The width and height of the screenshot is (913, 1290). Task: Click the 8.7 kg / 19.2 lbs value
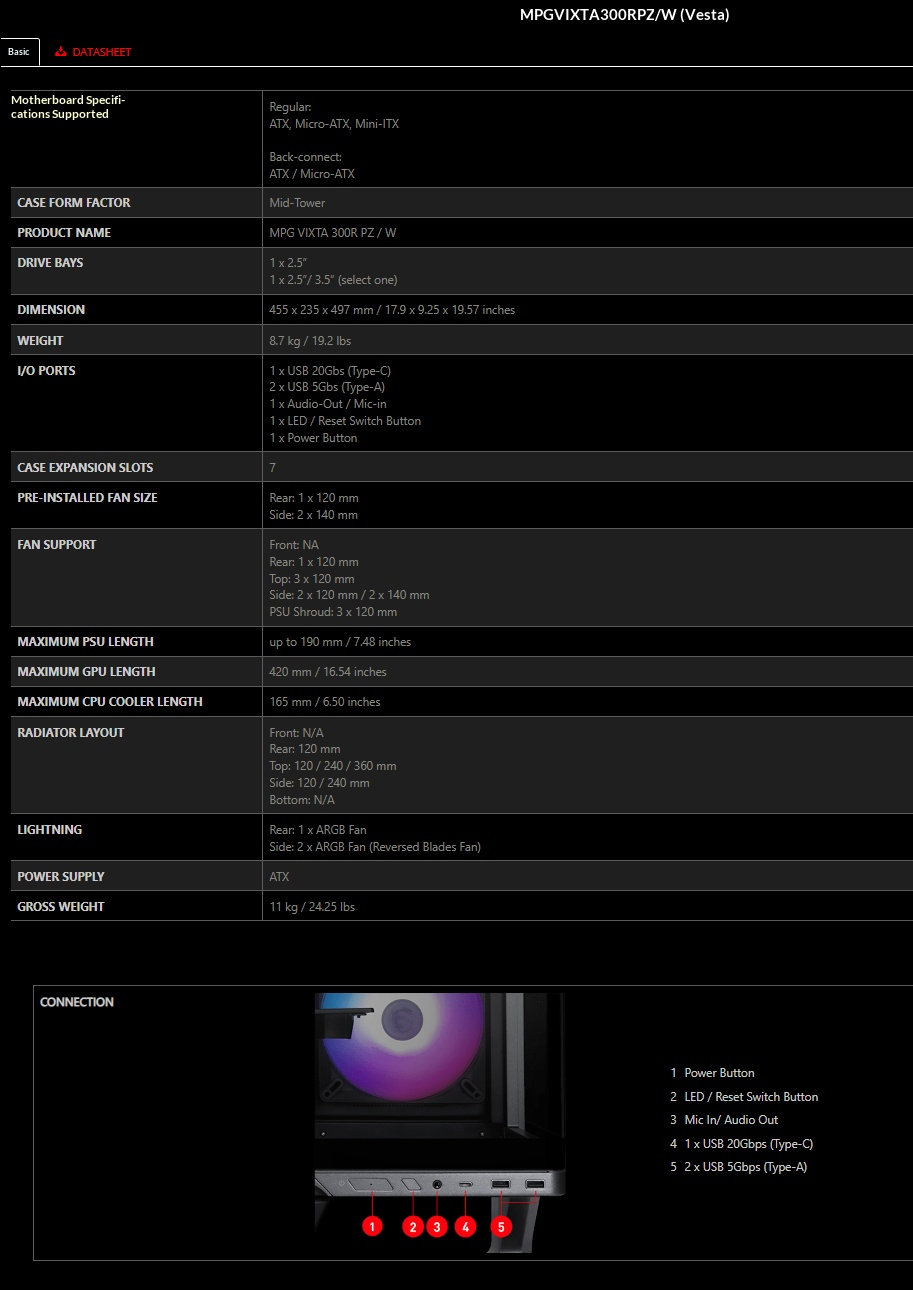pos(310,341)
